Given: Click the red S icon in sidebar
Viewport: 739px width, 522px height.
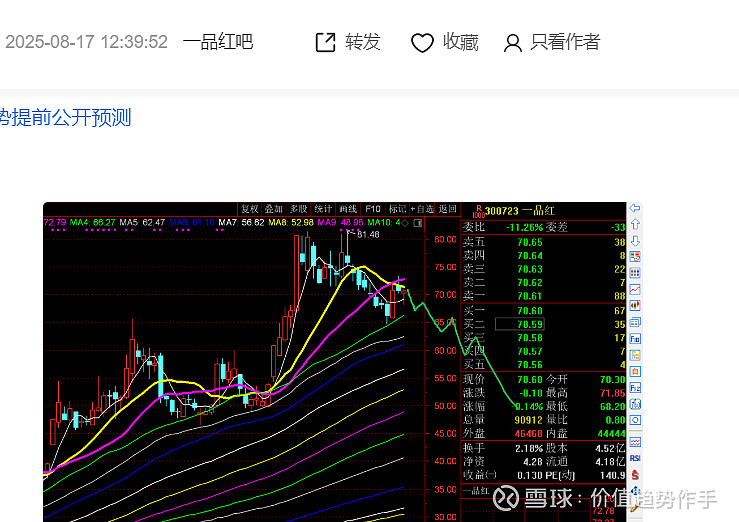Looking at the screenshot, I should point(635,474).
